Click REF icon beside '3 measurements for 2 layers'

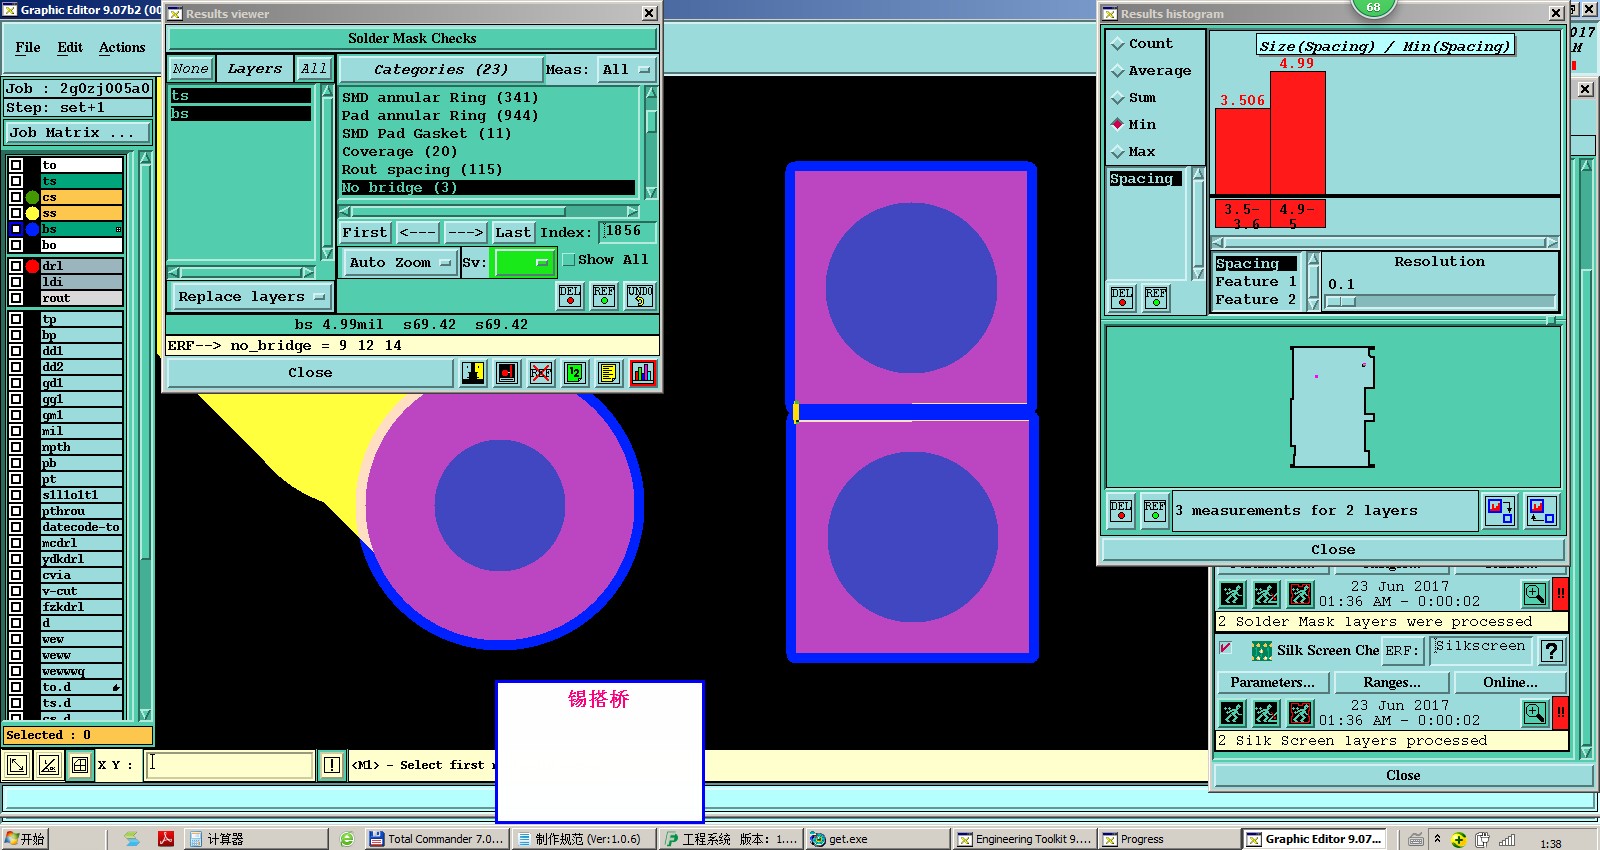pos(1155,511)
